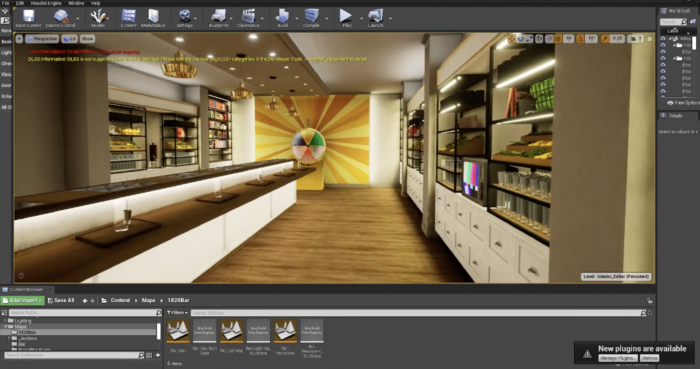Click the Content Browser lock icon
The image size is (700, 369).
650,301
